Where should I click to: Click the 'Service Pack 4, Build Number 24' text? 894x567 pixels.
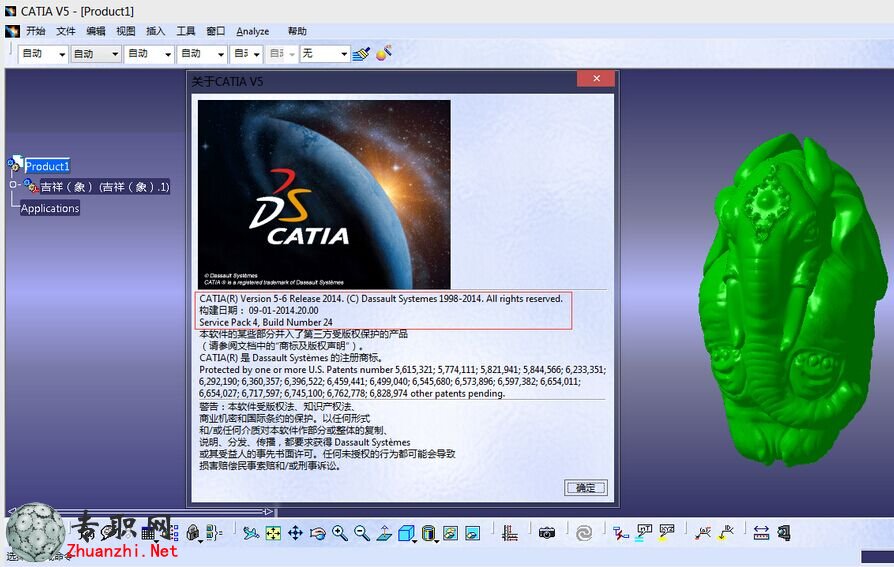click(x=266, y=322)
